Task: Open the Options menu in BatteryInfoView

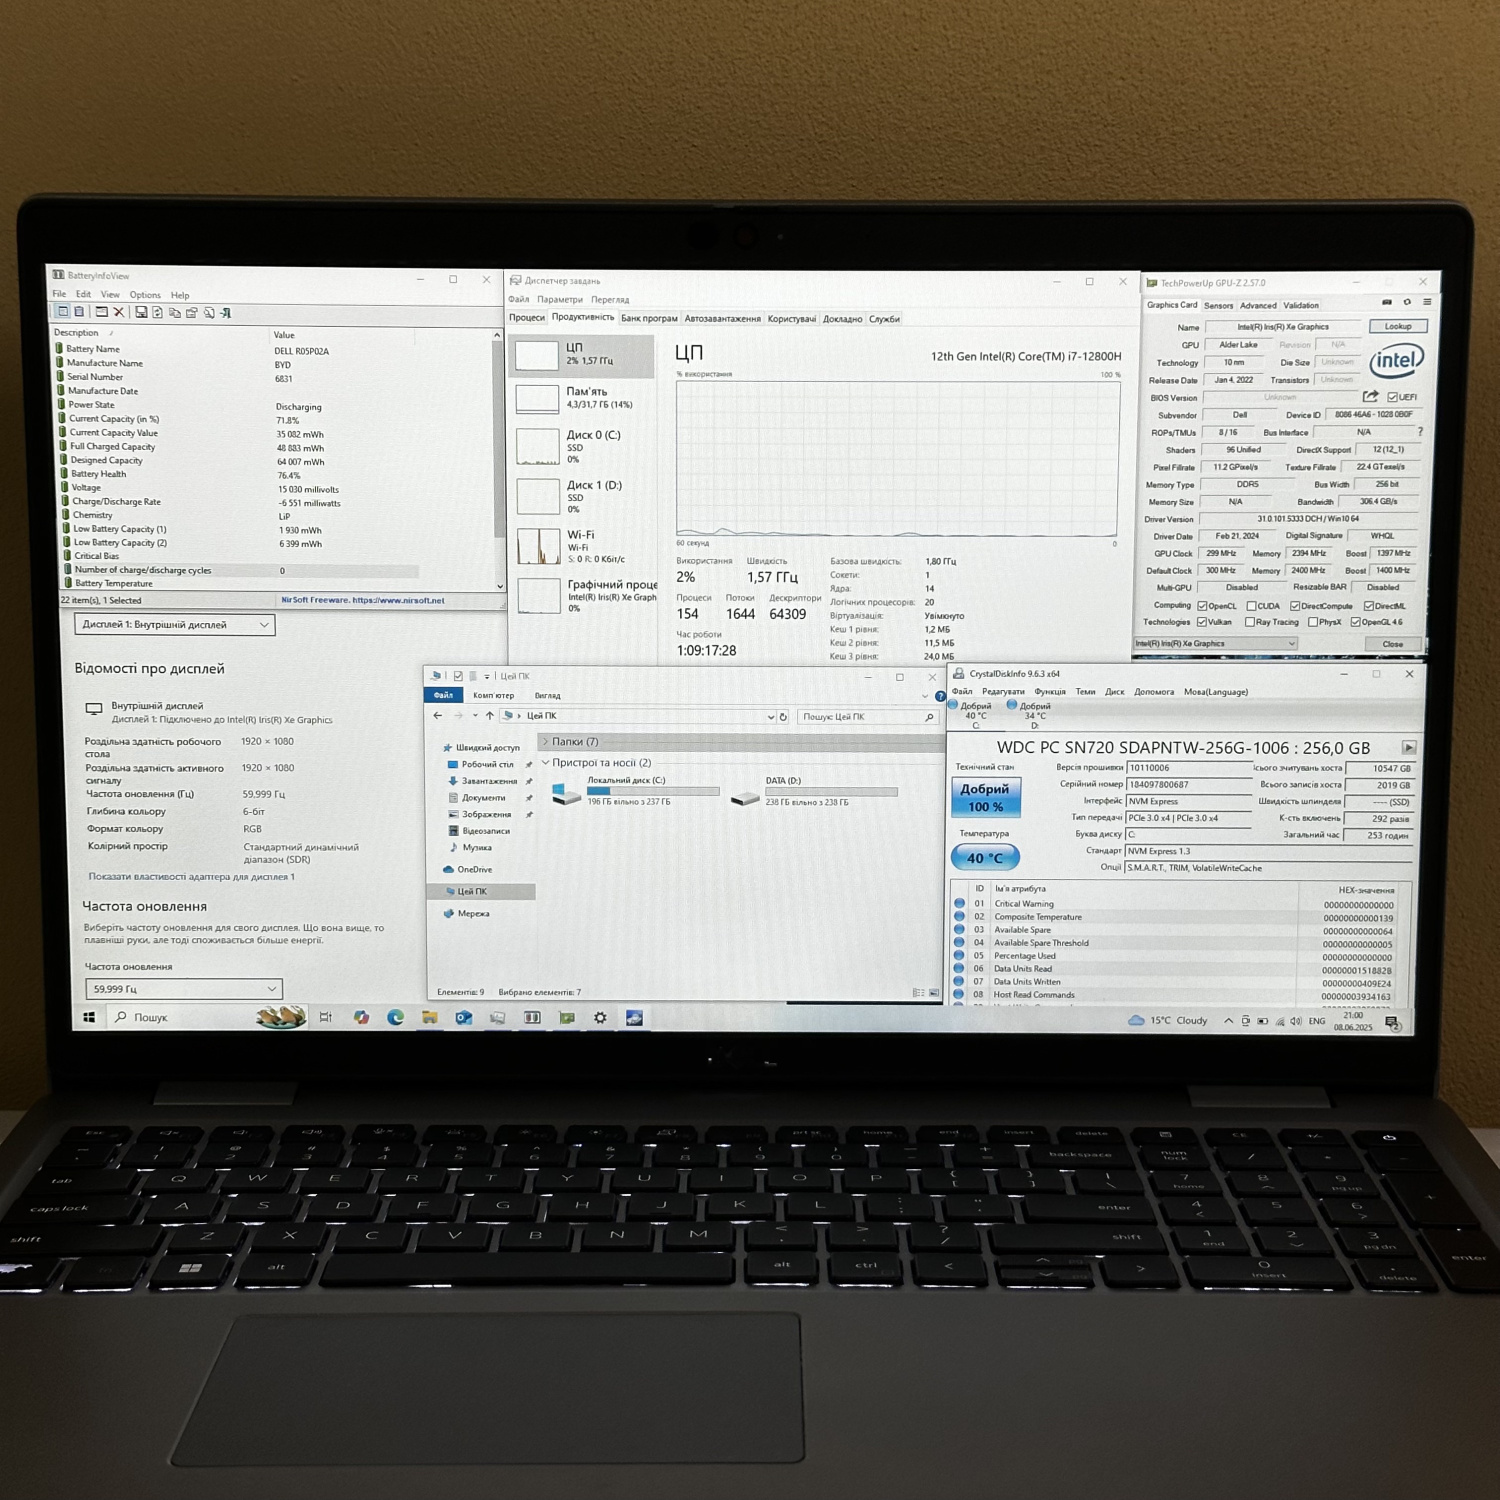Action: (x=145, y=295)
